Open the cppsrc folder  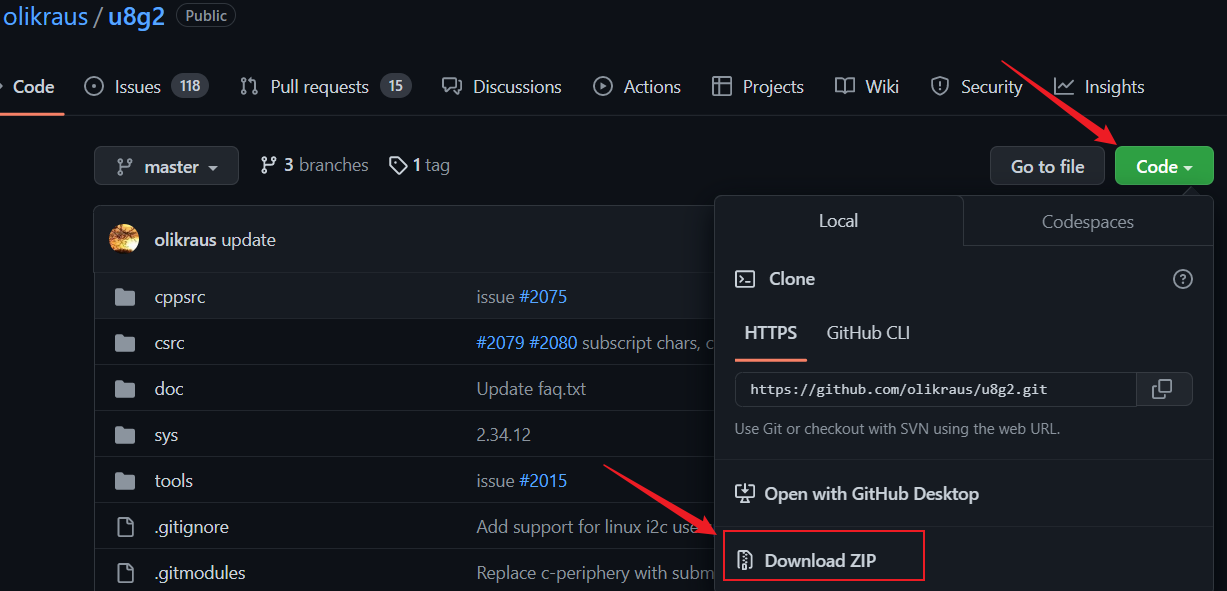click(x=180, y=297)
